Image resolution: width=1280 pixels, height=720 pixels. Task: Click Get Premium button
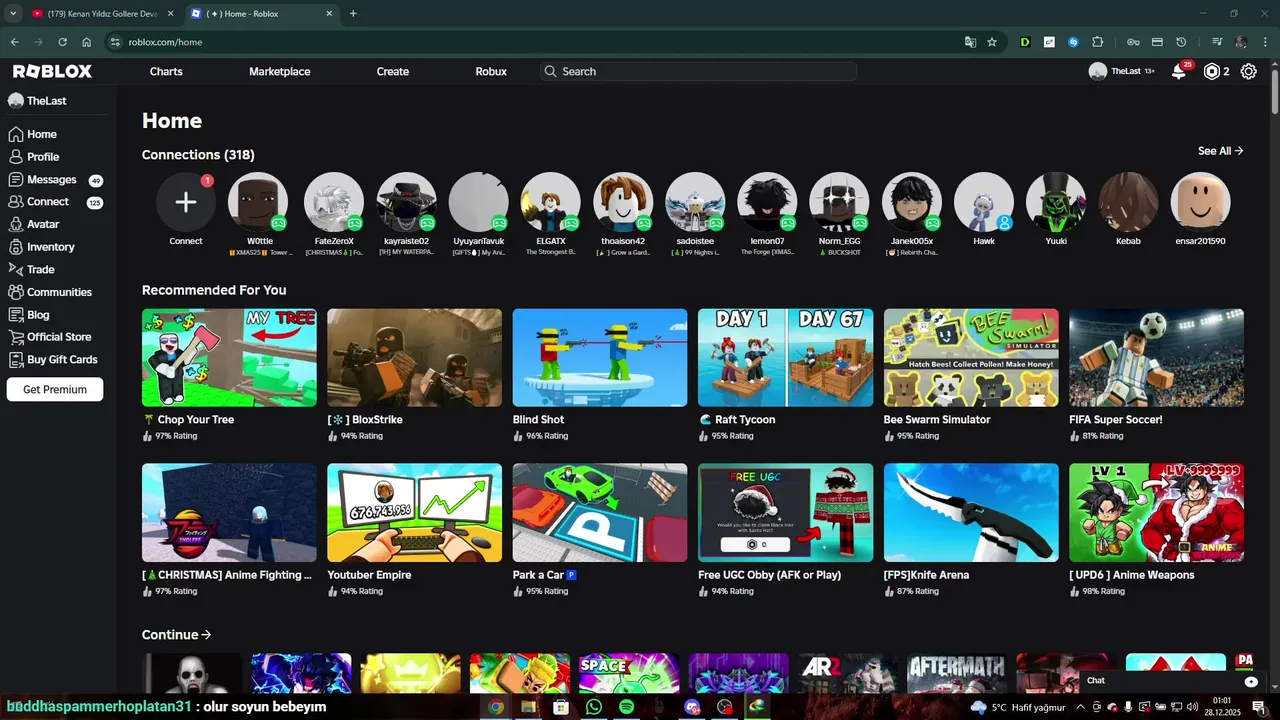(55, 389)
